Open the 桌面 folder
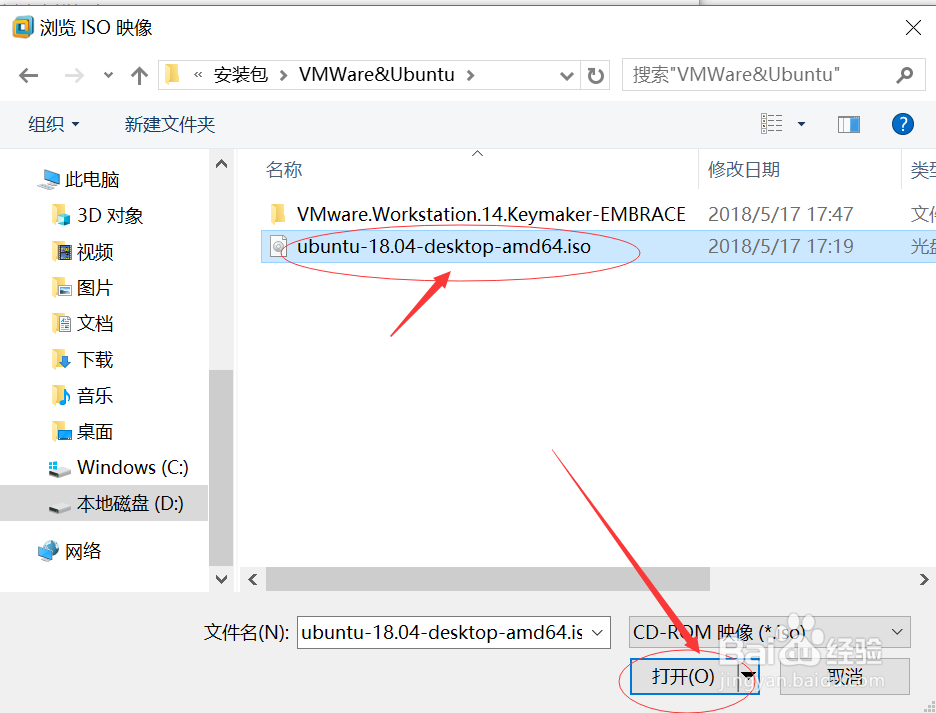The width and height of the screenshot is (936, 713). 83,431
